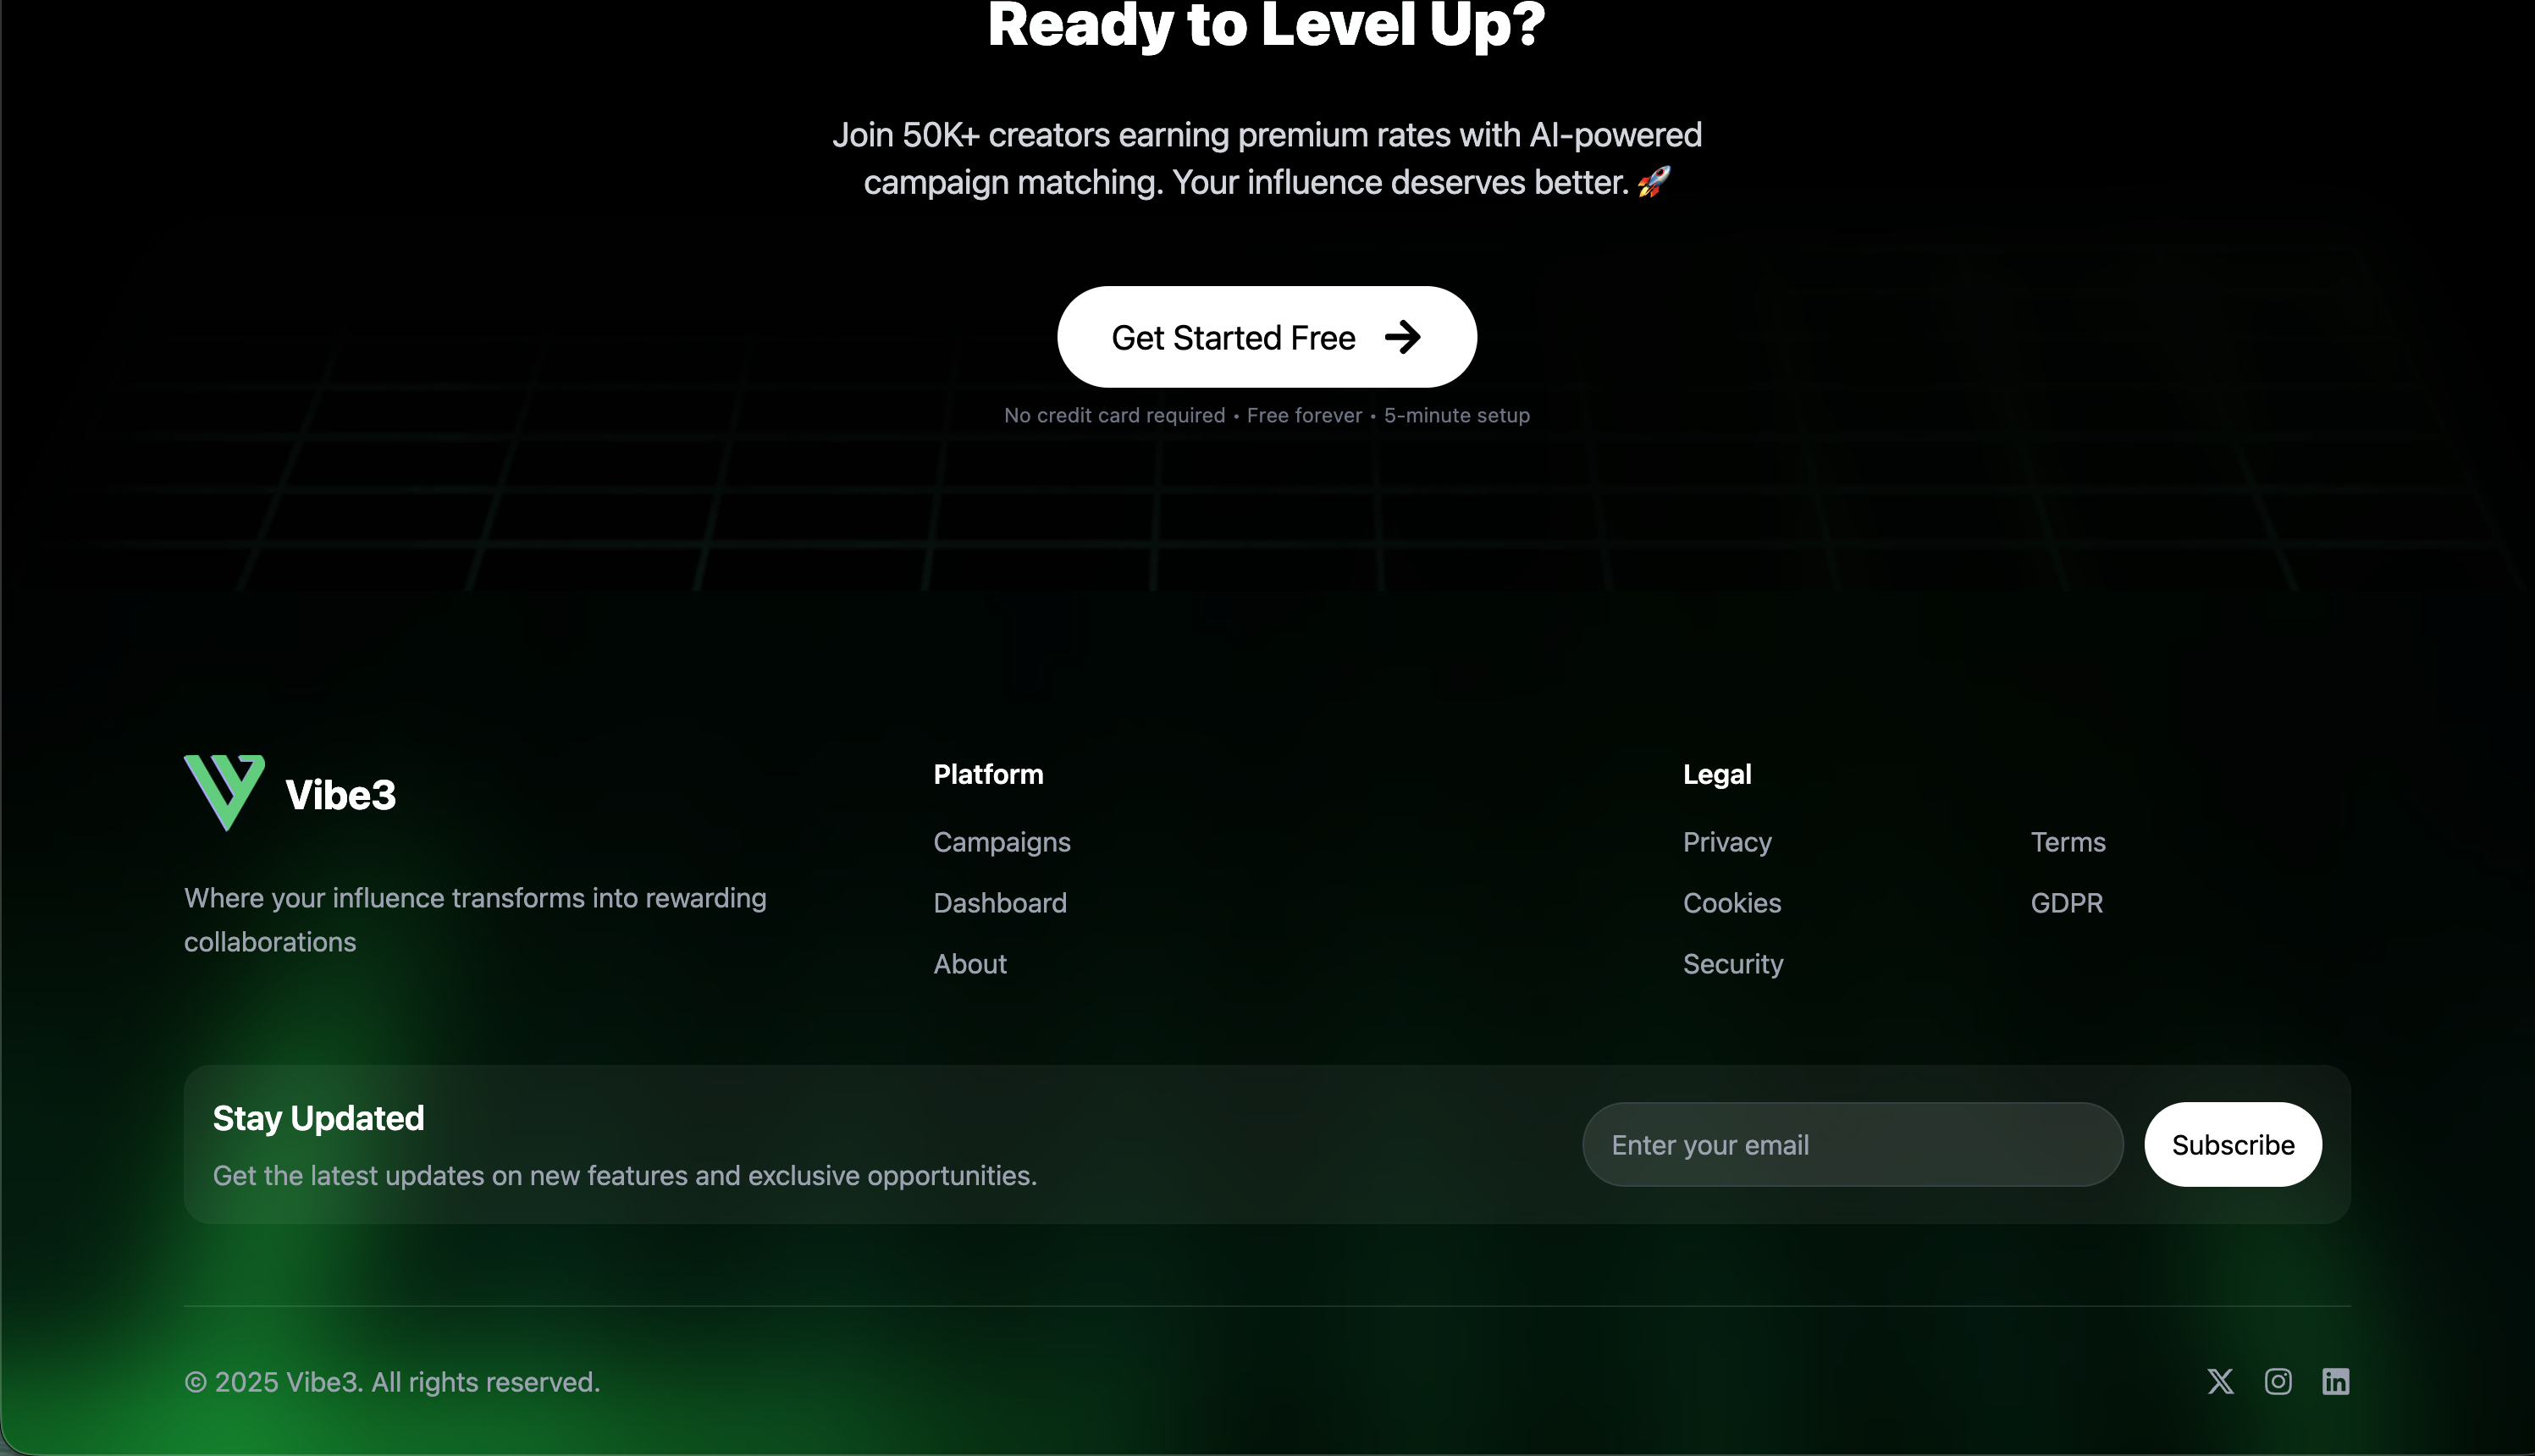The width and height of the screenshot is (2535, 1456).
Task: View the Privacy policy link
Action: tap(1726, 842)
